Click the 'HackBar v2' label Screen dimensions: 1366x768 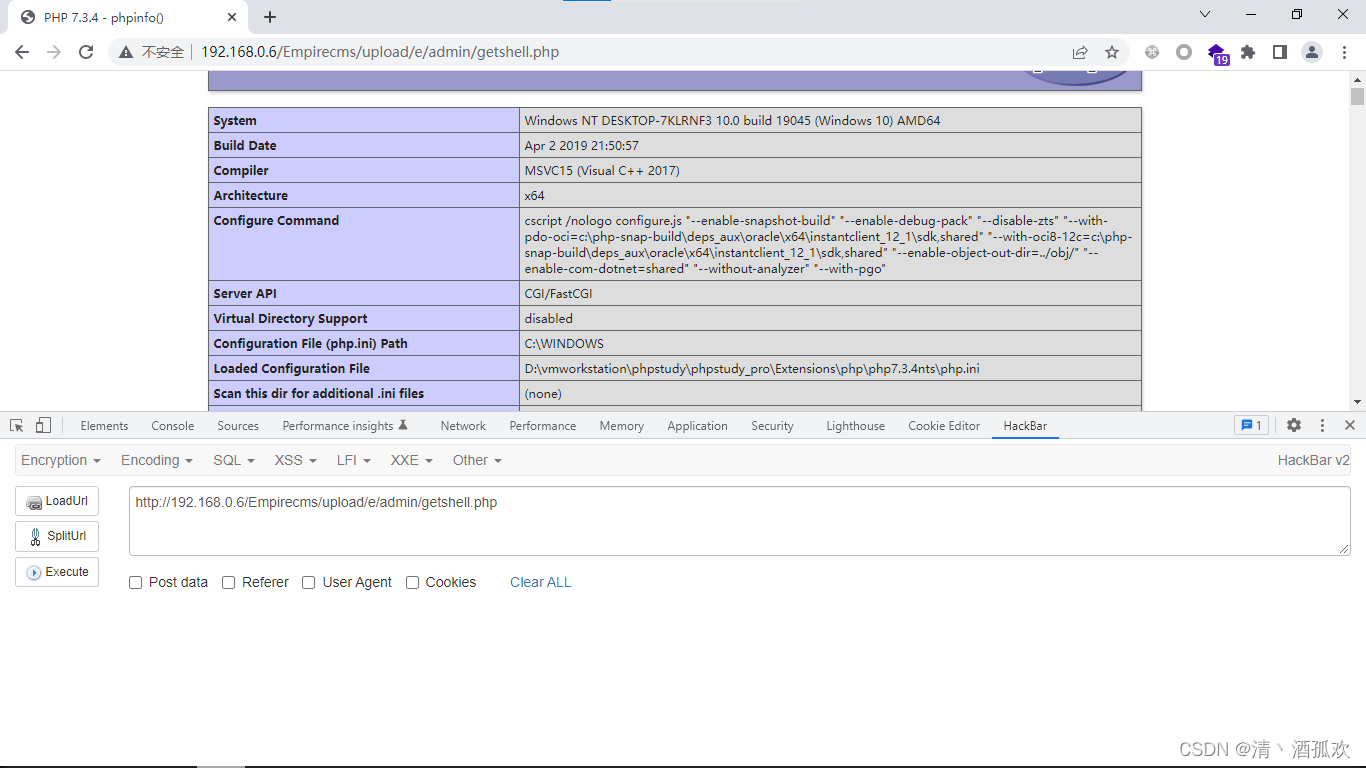1314,460
